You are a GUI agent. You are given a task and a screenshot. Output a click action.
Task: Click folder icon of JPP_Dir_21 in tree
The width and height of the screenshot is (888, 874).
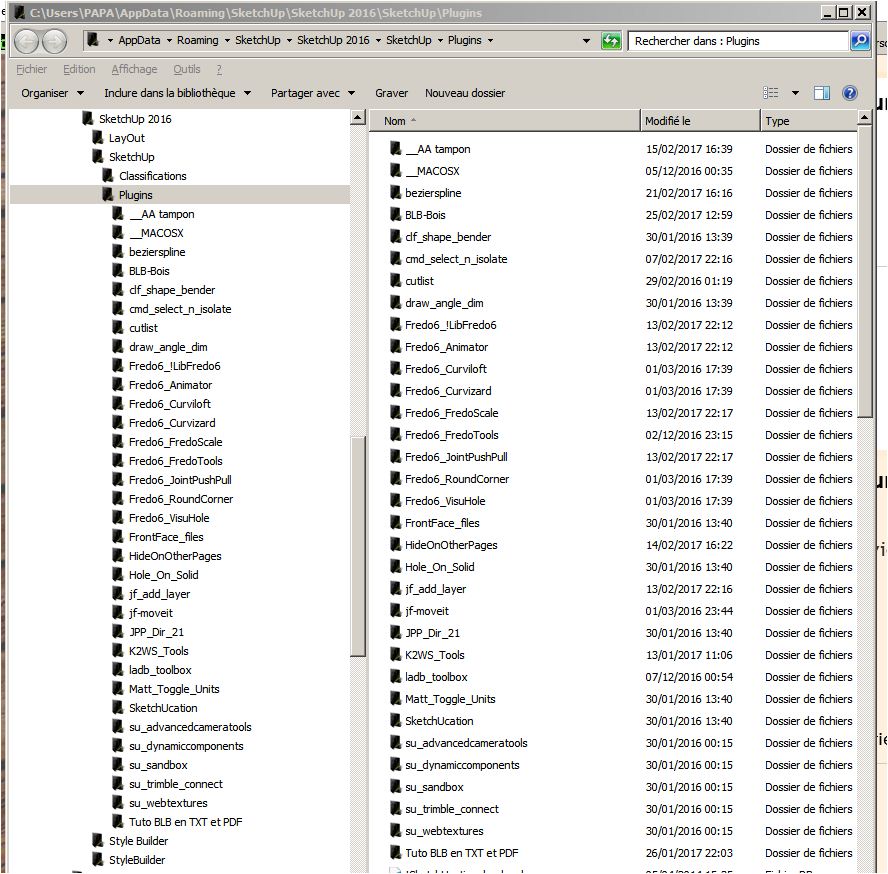117,632
